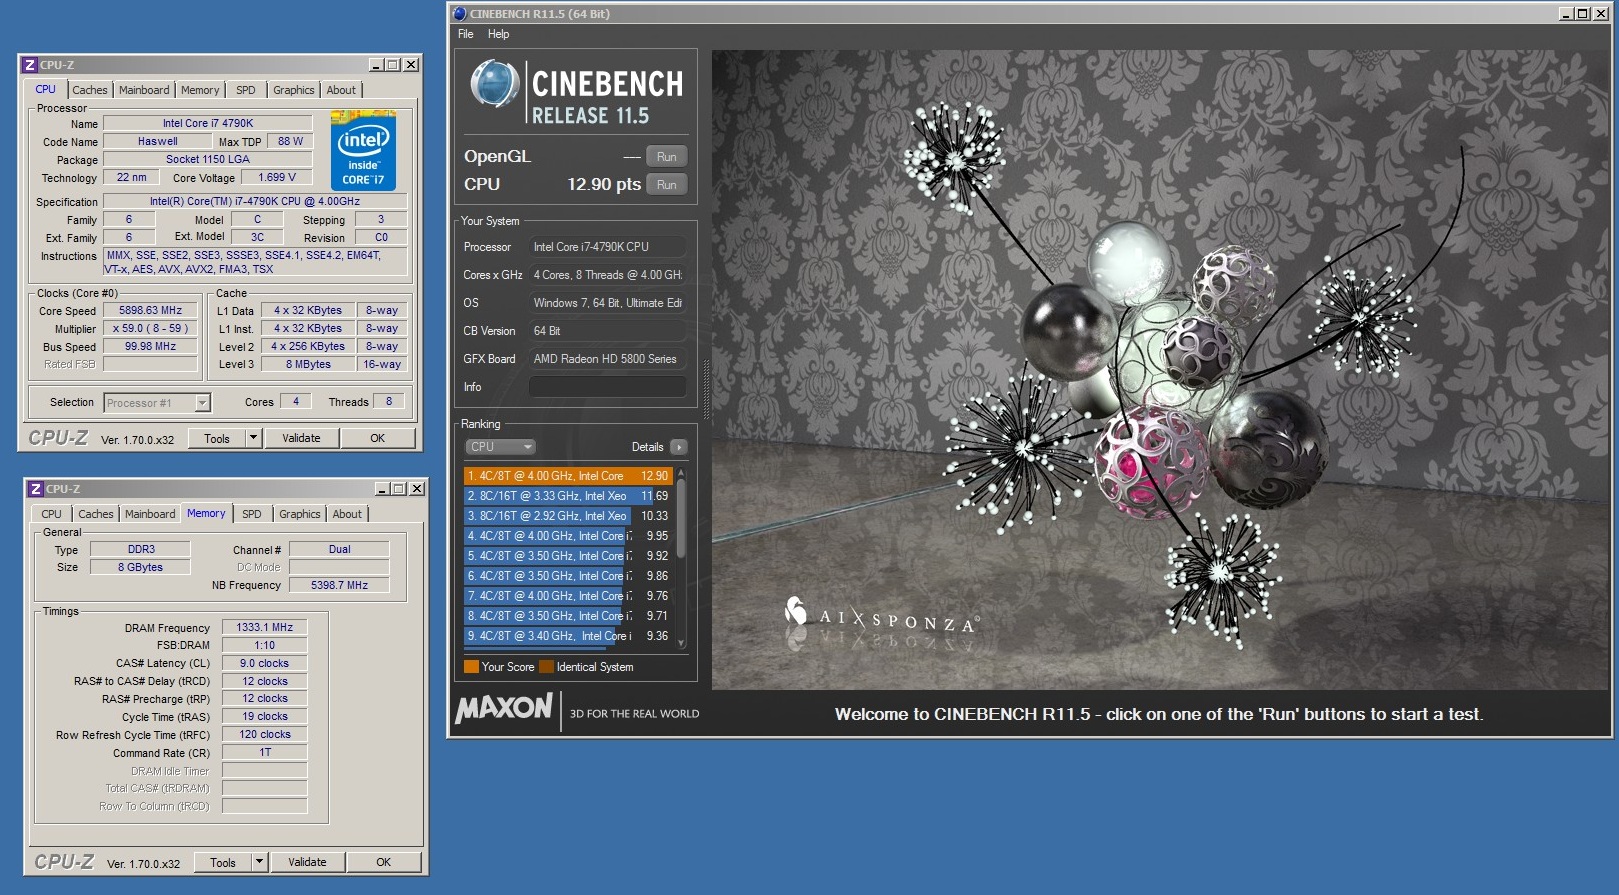This screenshot has height=895, width=1619.
Task: Click Tools button in top CPU-Z window
Action: coord(217,438)
